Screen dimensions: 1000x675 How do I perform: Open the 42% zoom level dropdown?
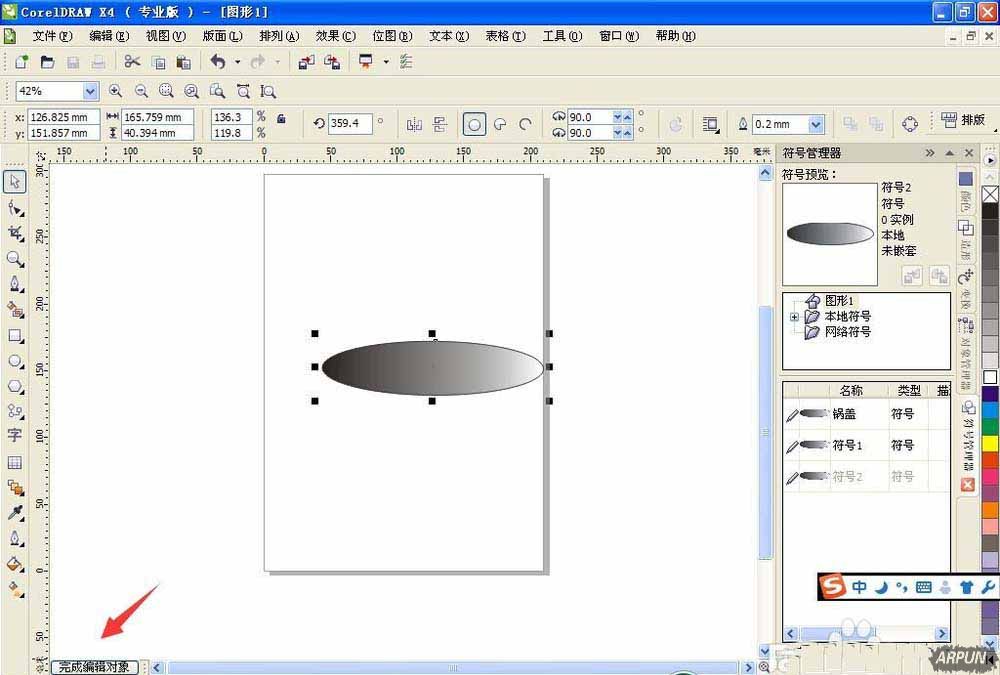90,91
